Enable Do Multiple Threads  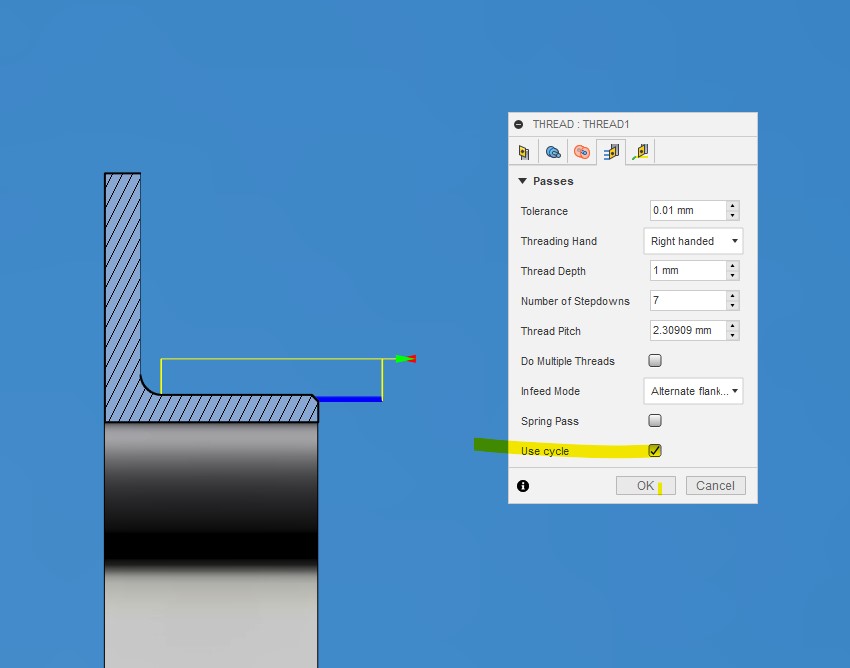(x=655, y=361)
